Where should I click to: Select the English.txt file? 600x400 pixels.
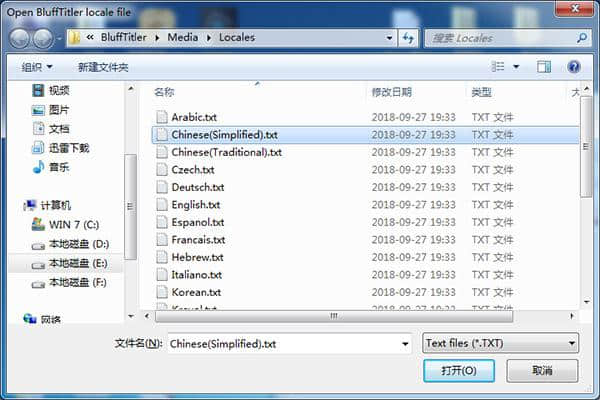coord(196,205)
